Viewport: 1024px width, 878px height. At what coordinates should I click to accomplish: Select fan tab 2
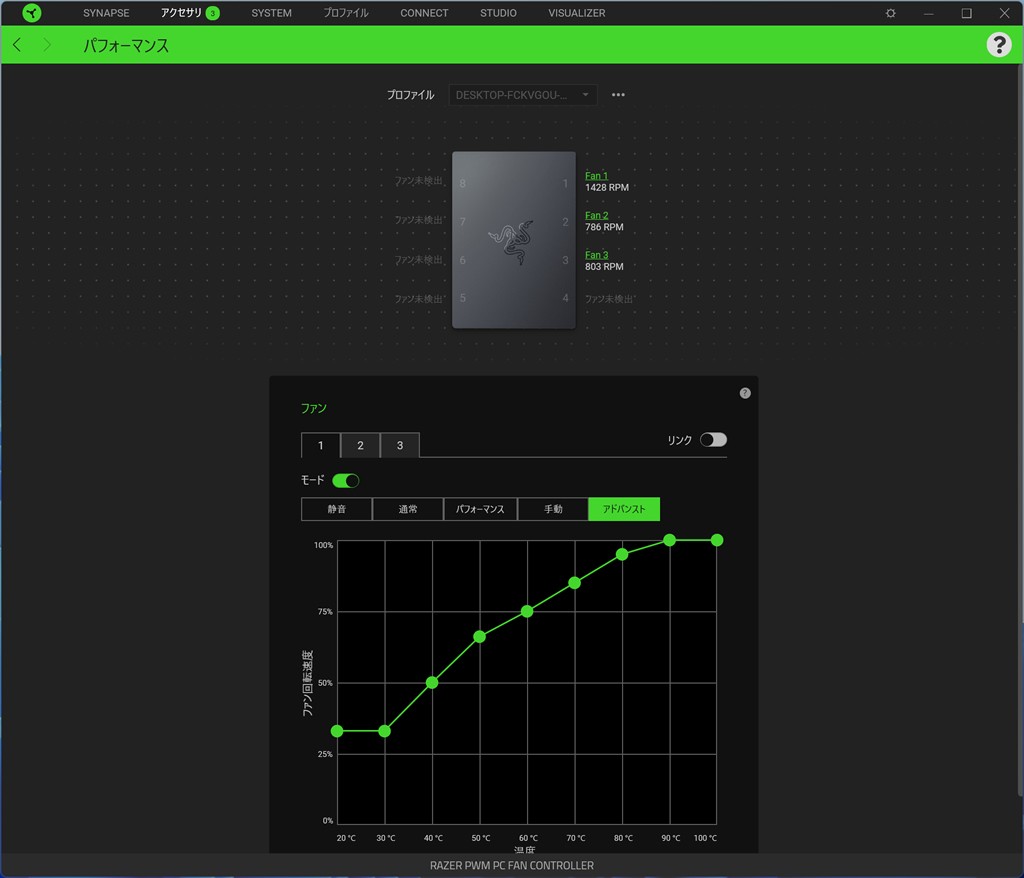(x=360, y=445)
